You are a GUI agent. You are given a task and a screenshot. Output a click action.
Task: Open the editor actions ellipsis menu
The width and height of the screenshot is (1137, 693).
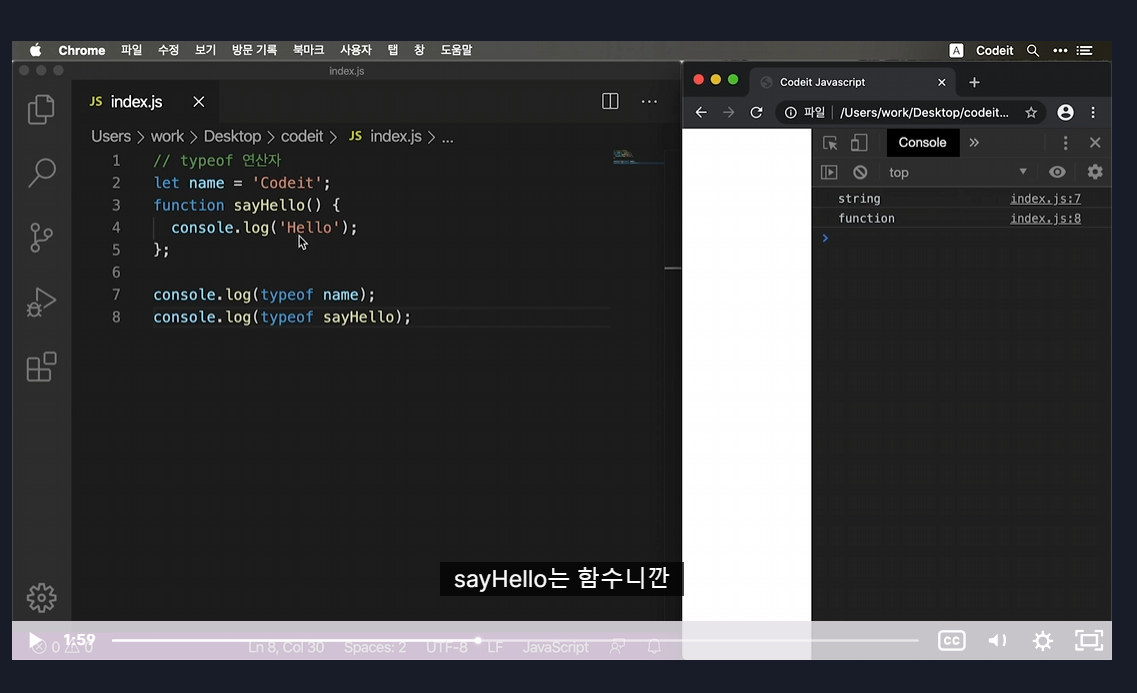coord(649,101)
